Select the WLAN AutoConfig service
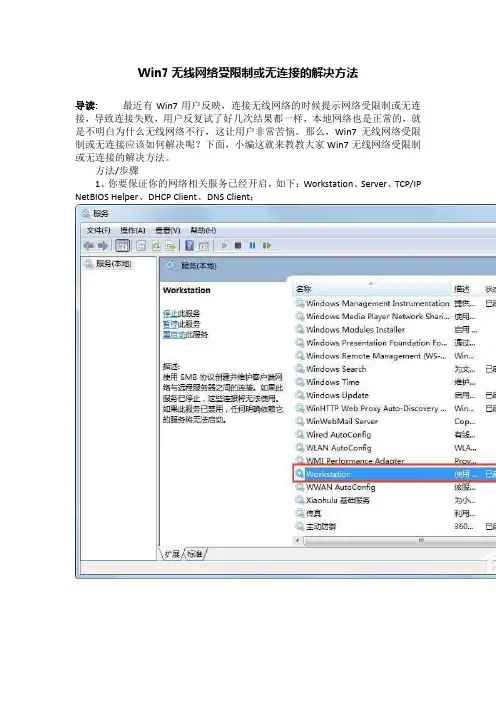The height and width of the screenshot is (702, 496). tap(395, 448)
